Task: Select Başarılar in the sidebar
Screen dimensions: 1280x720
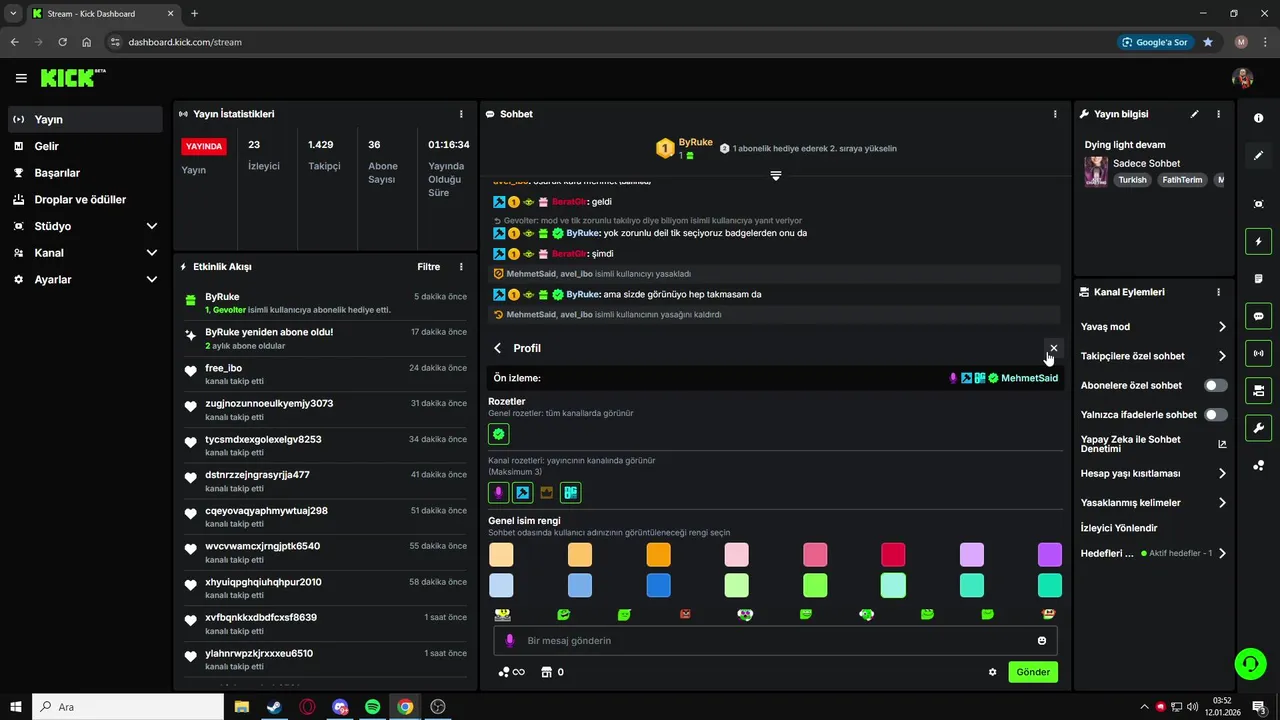Action: (x=85, y=173)
